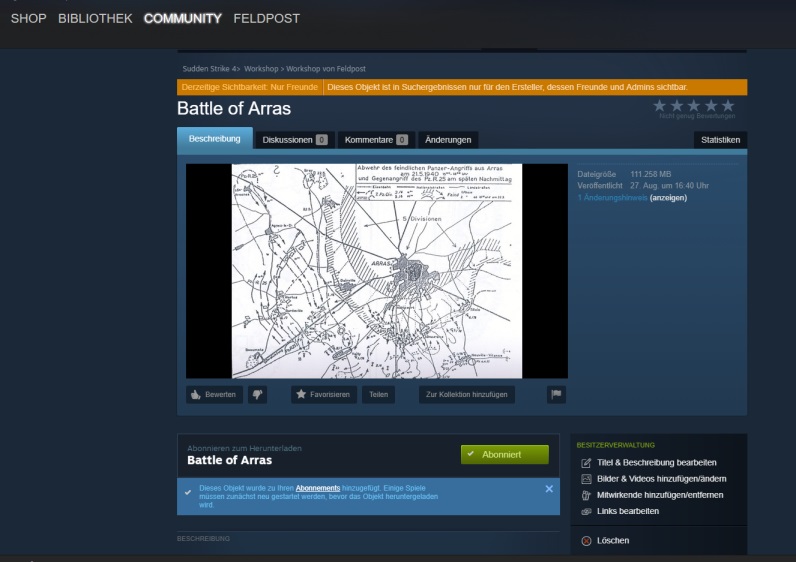This screenshot has width=796, height=562.
Task: Switch to the Kommentare tab
Action: pos(376,140)
